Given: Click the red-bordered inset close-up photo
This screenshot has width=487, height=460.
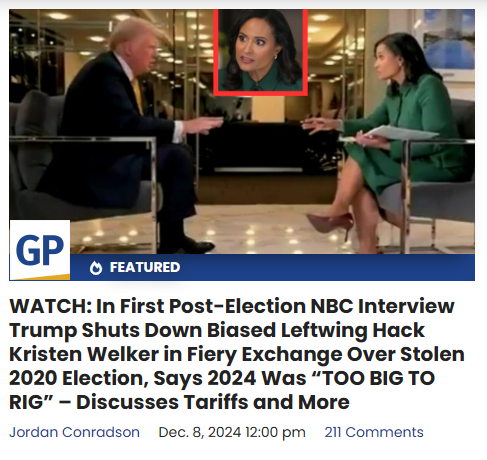Looking at the screenshot, I should pos(260,52).
